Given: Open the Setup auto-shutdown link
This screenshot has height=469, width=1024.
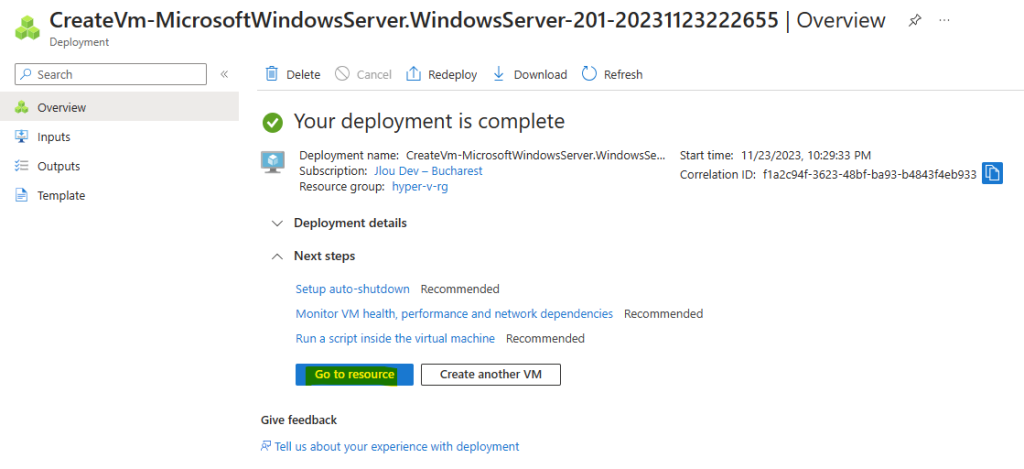Looking at the screenshot, I should tap(353, 289).
